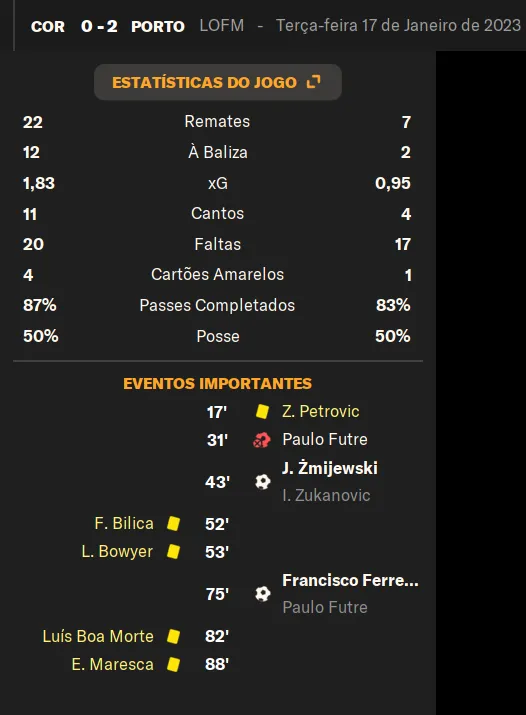Open the Estatísticas do Jogo button

click(218, 82)
